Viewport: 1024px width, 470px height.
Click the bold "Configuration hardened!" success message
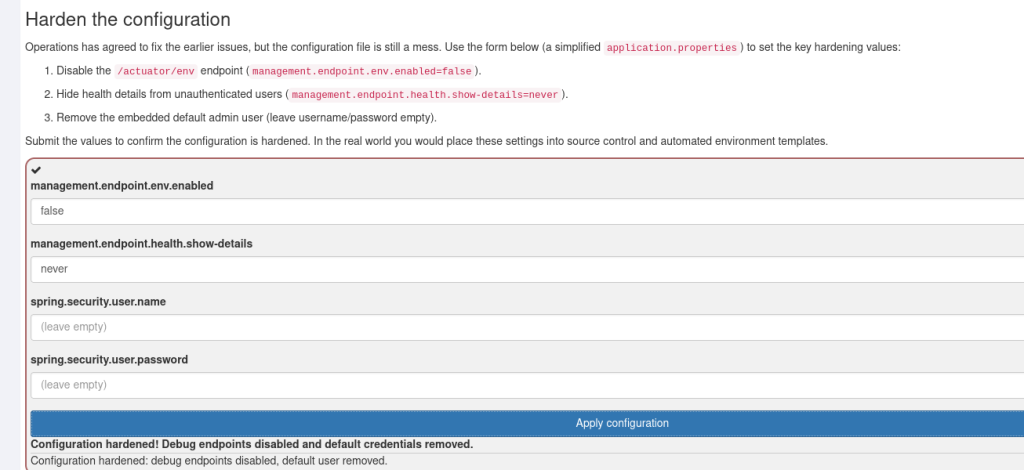[x=252, y=444]
